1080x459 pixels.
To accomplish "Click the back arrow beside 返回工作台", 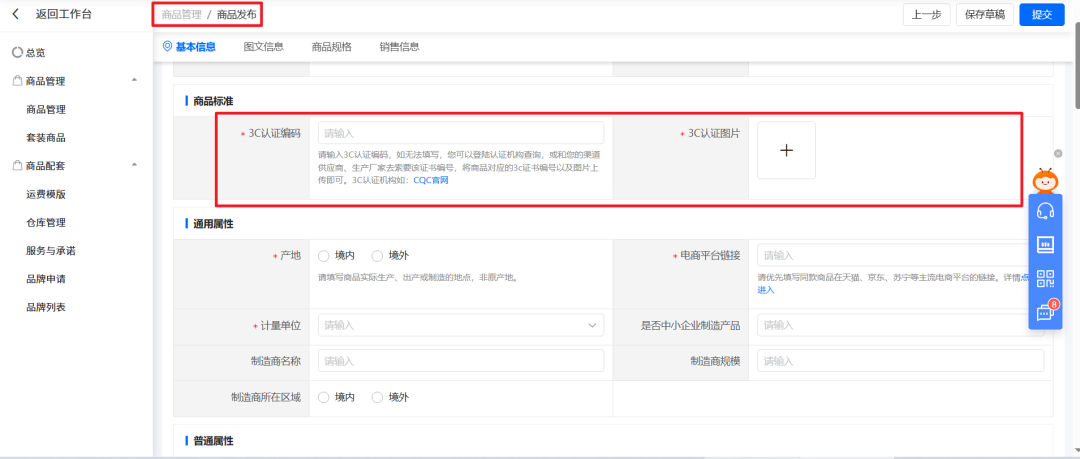I will click(x=15, y=14).
